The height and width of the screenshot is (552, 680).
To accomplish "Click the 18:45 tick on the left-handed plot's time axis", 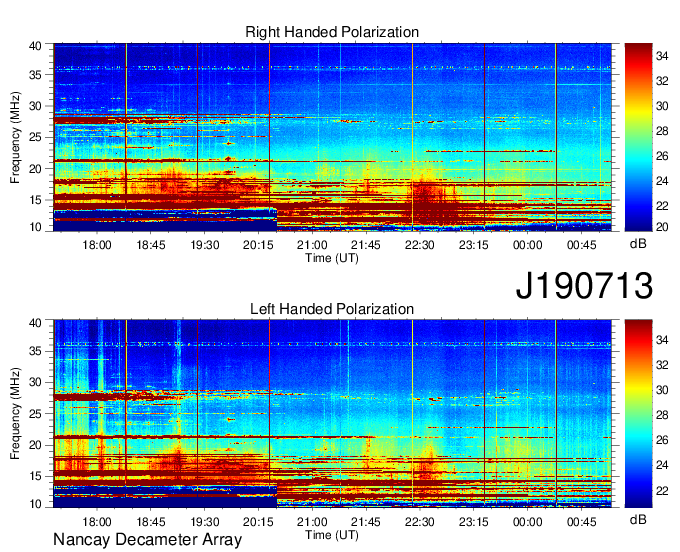I will (150, 522).
